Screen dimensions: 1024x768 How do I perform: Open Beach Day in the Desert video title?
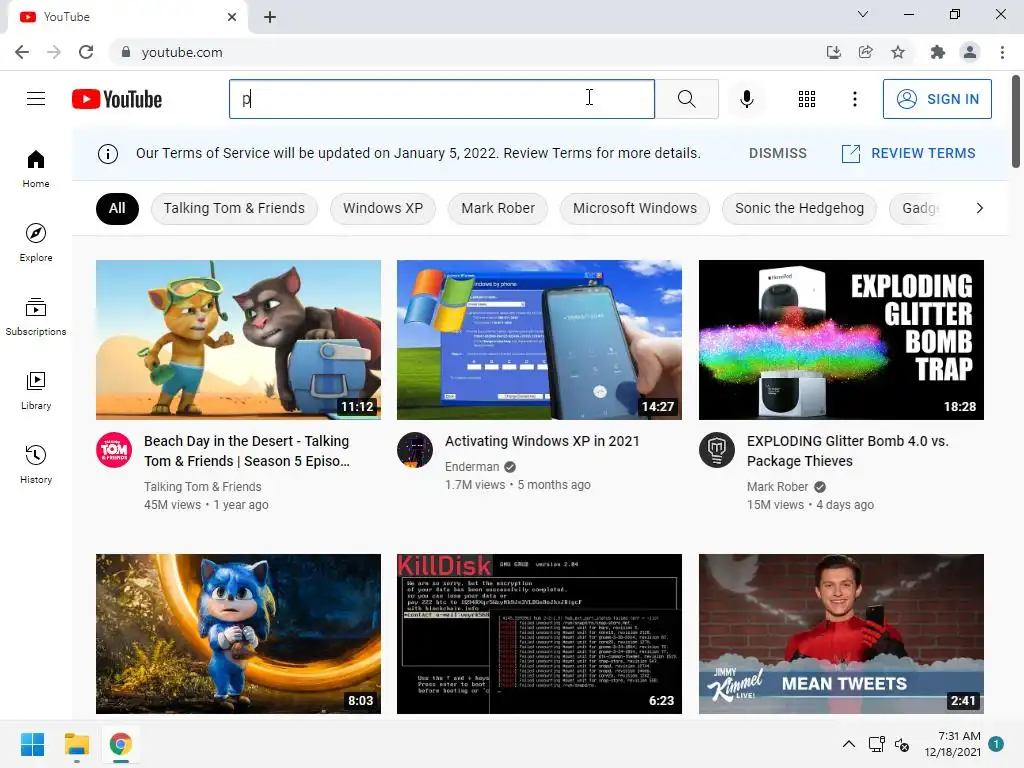coord(247,451)
